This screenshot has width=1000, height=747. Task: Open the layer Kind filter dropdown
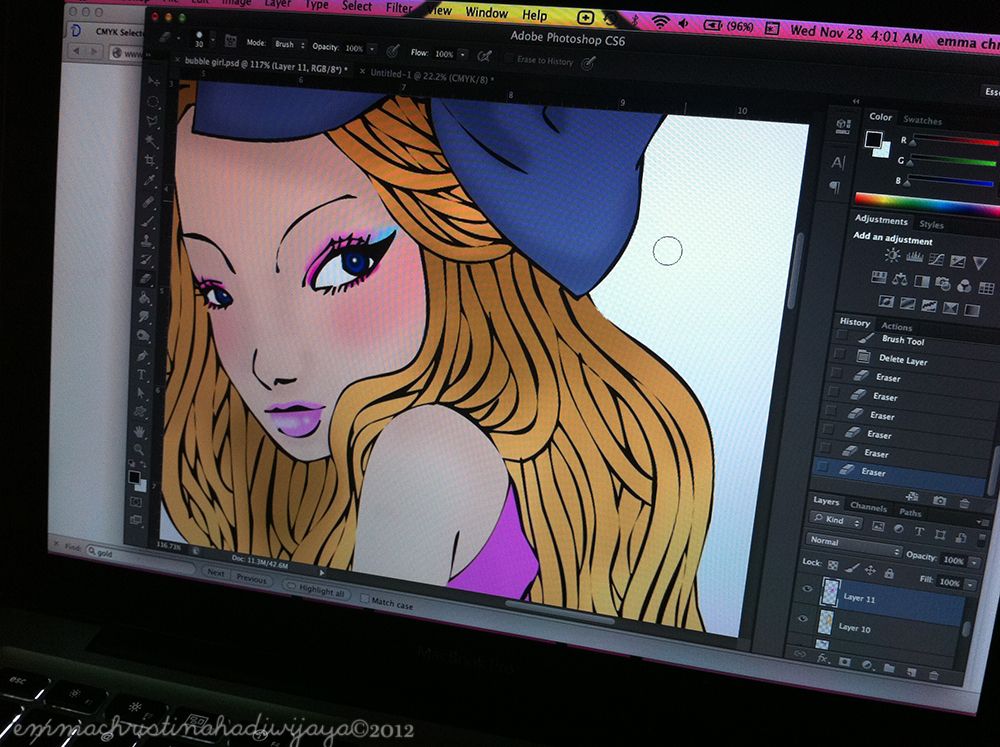837,520
